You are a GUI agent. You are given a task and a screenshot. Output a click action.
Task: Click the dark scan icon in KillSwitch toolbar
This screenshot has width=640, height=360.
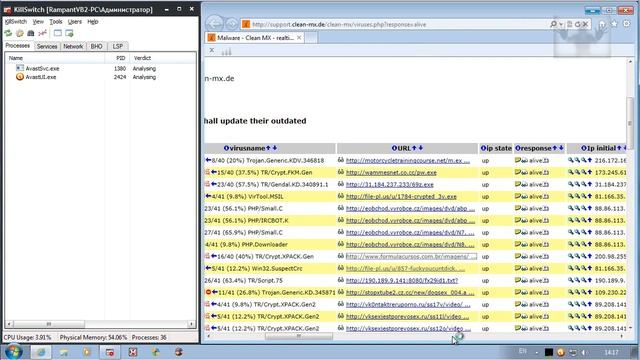point(31,33)
